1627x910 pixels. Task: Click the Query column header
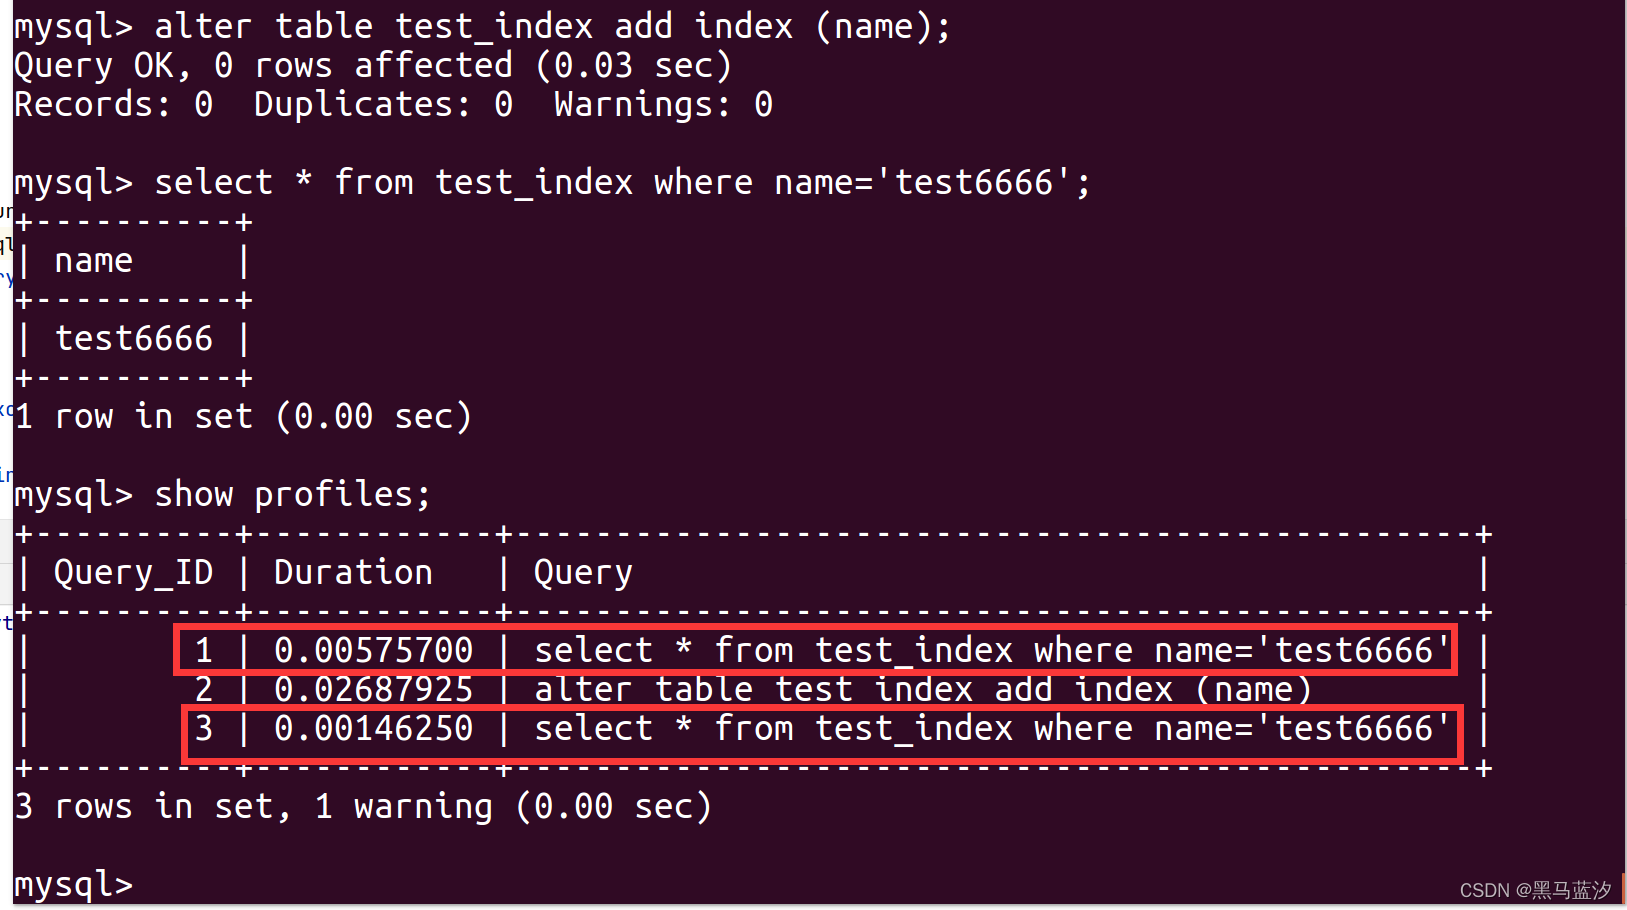tap(583, 572)
